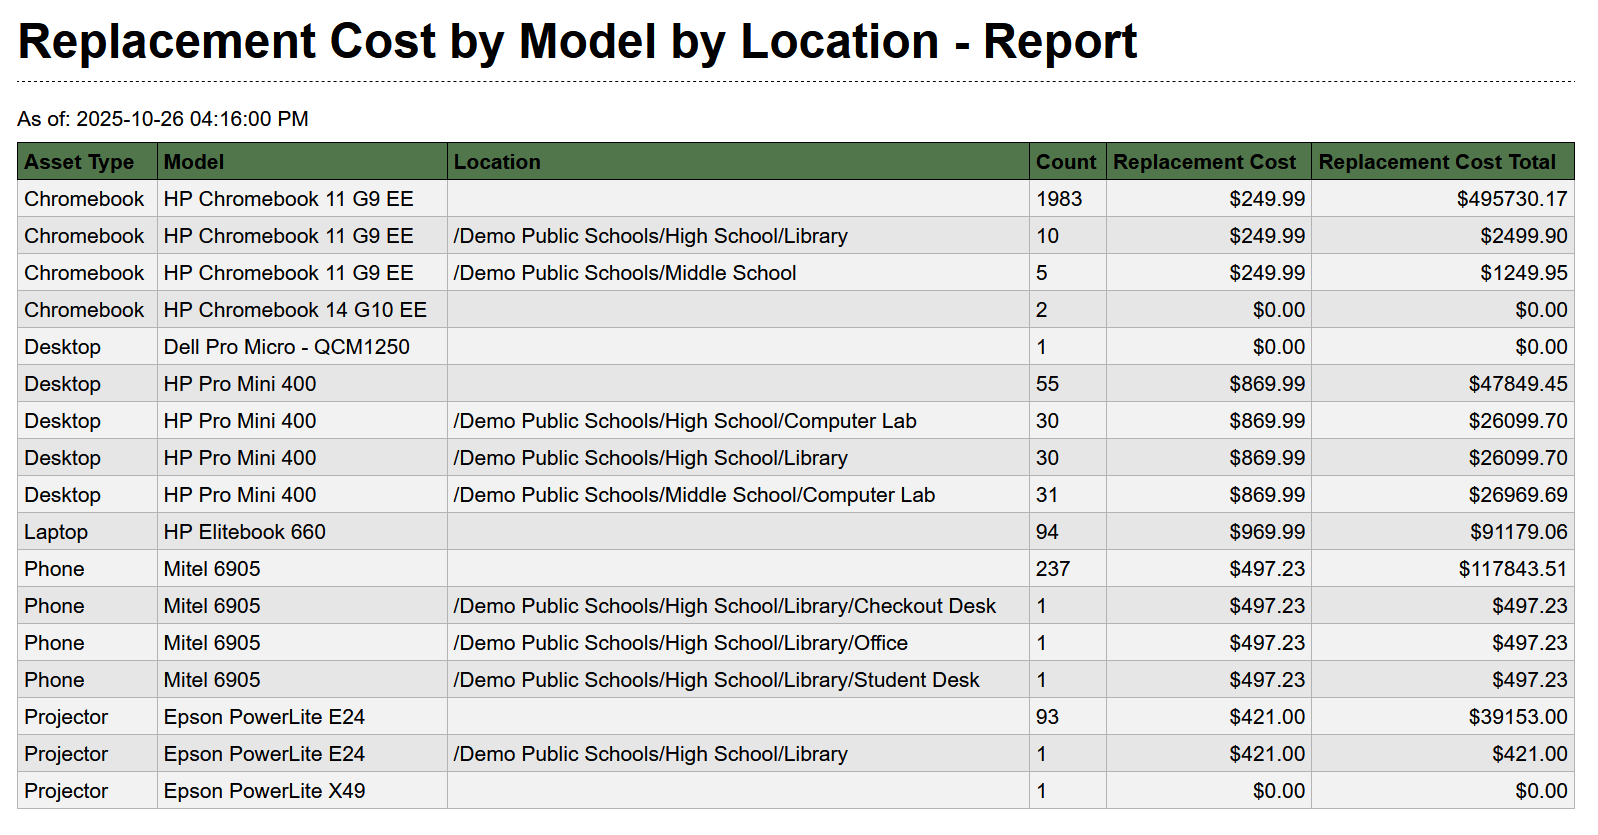Viewport: 1598px width, 835px height.
Task: Click the $495730.17 total cell
Action: [1511, 199]
